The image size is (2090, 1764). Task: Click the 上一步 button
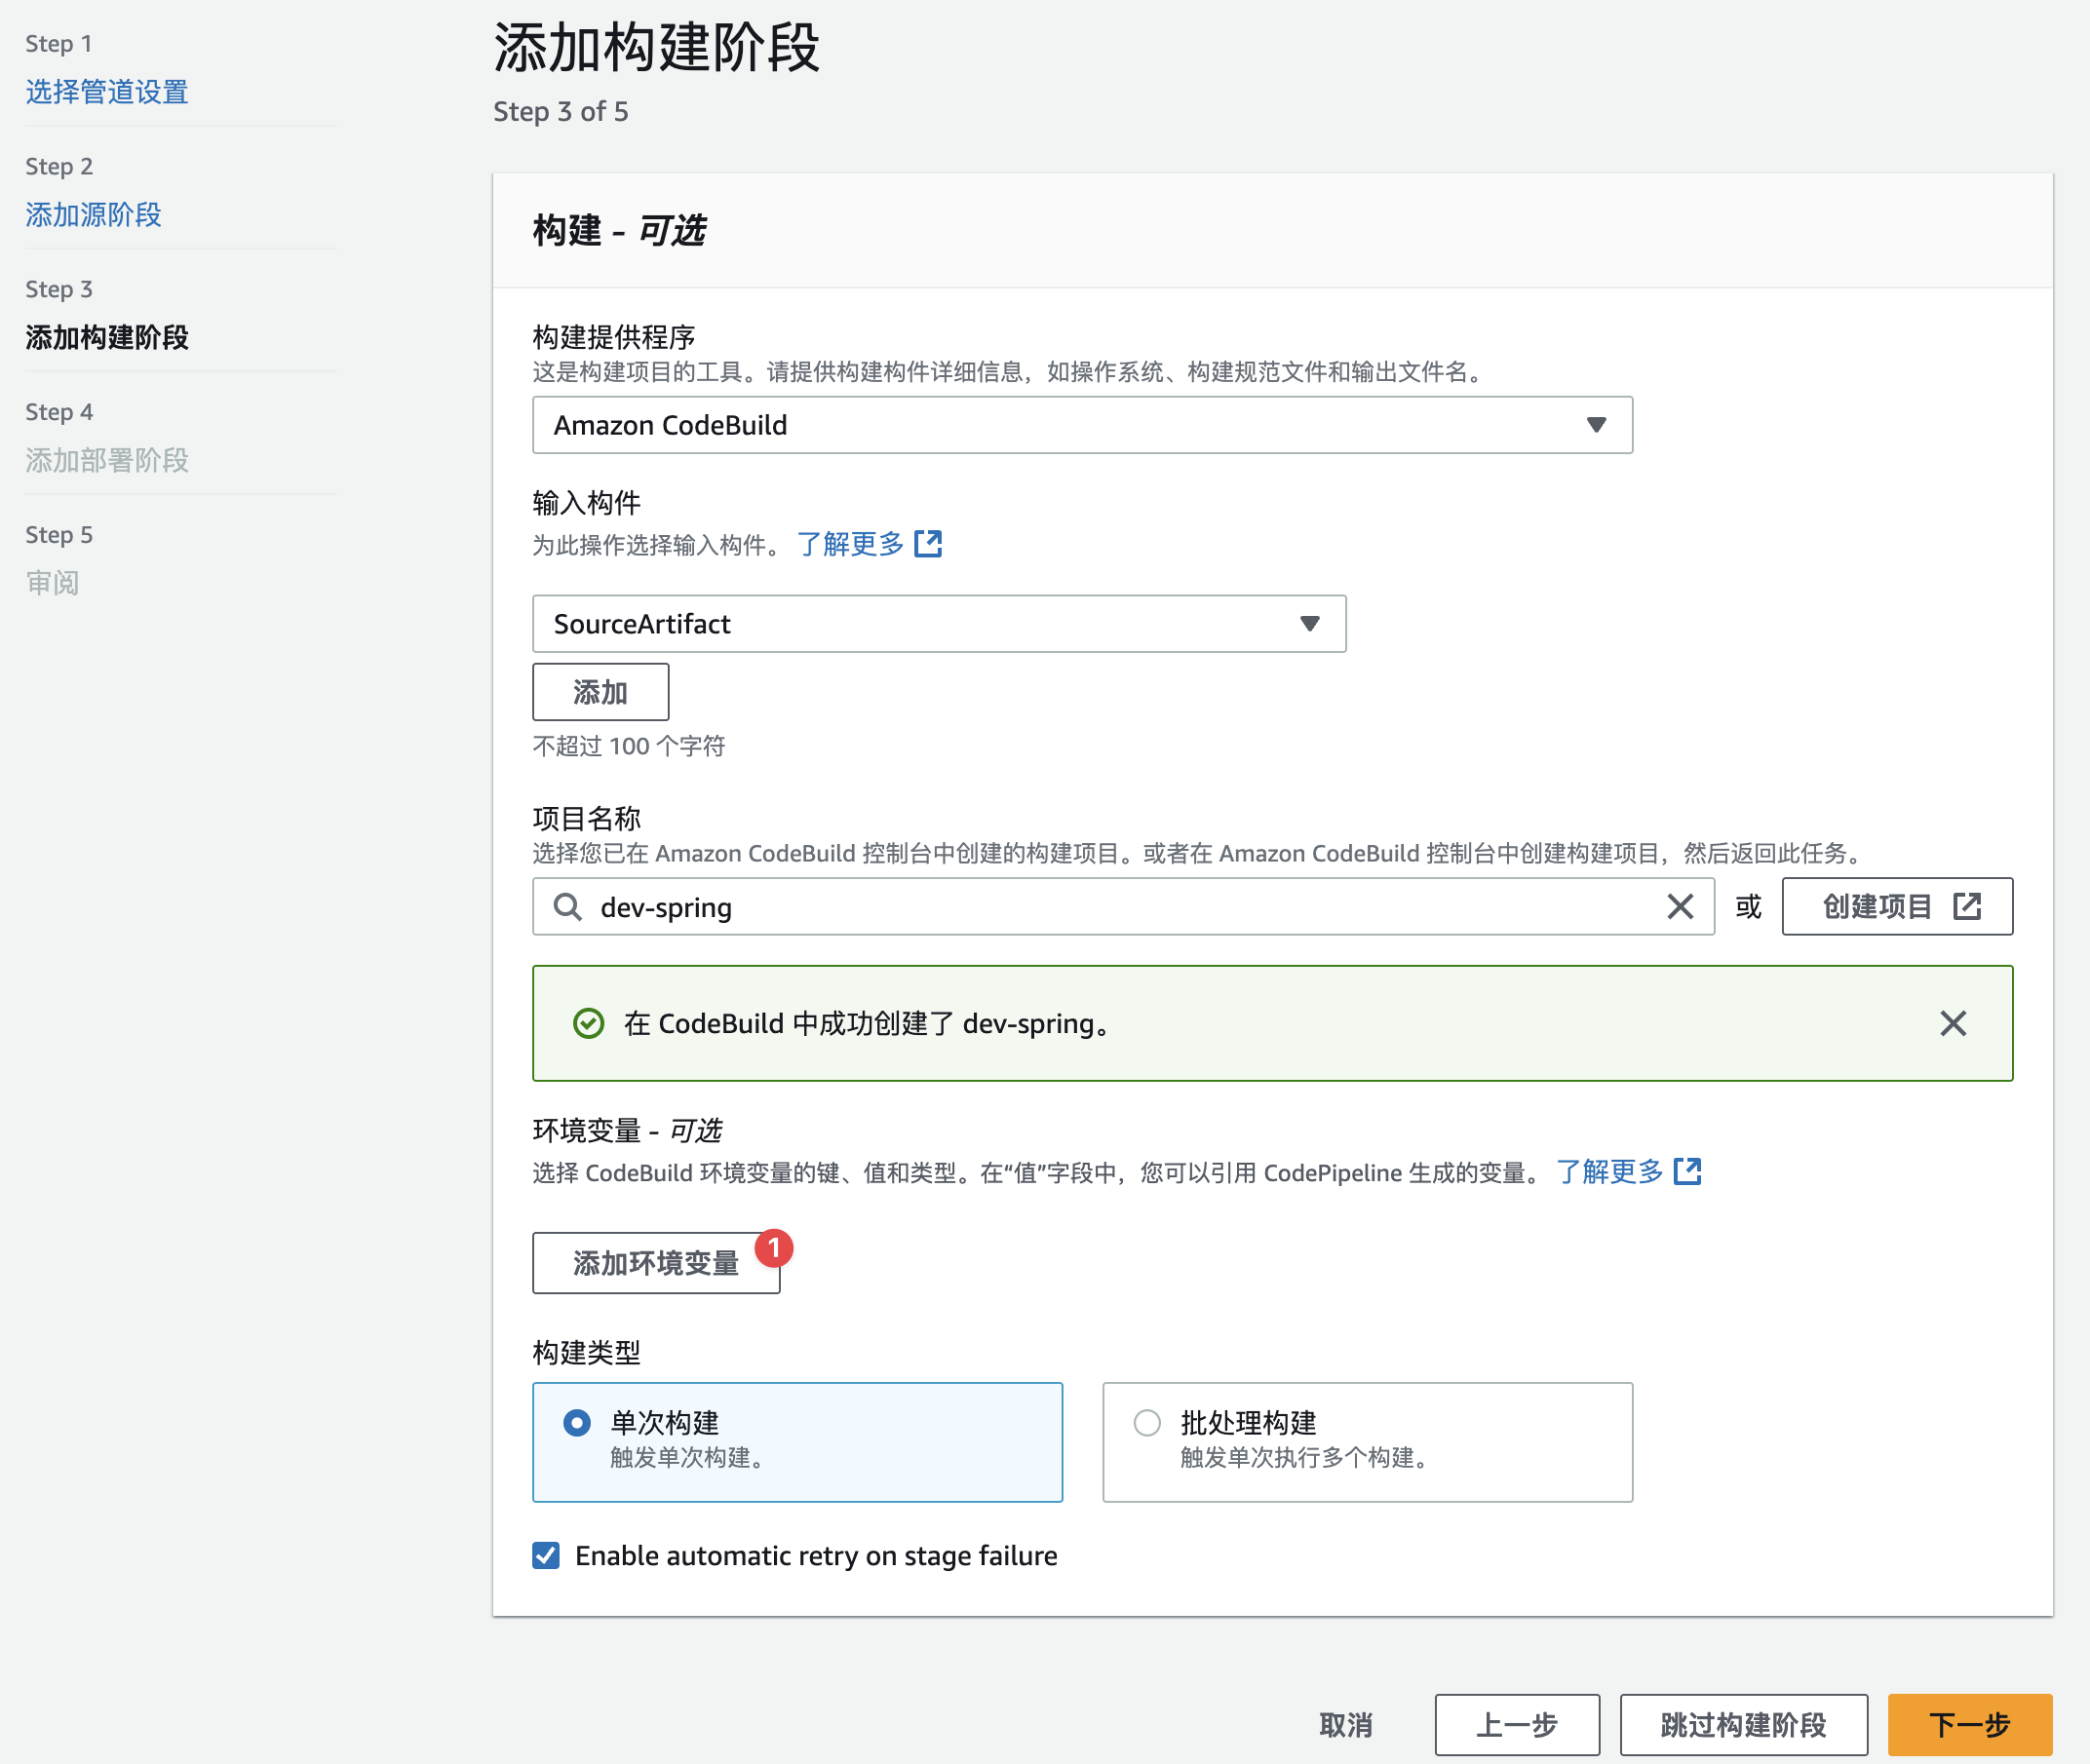point(1516,1724)
